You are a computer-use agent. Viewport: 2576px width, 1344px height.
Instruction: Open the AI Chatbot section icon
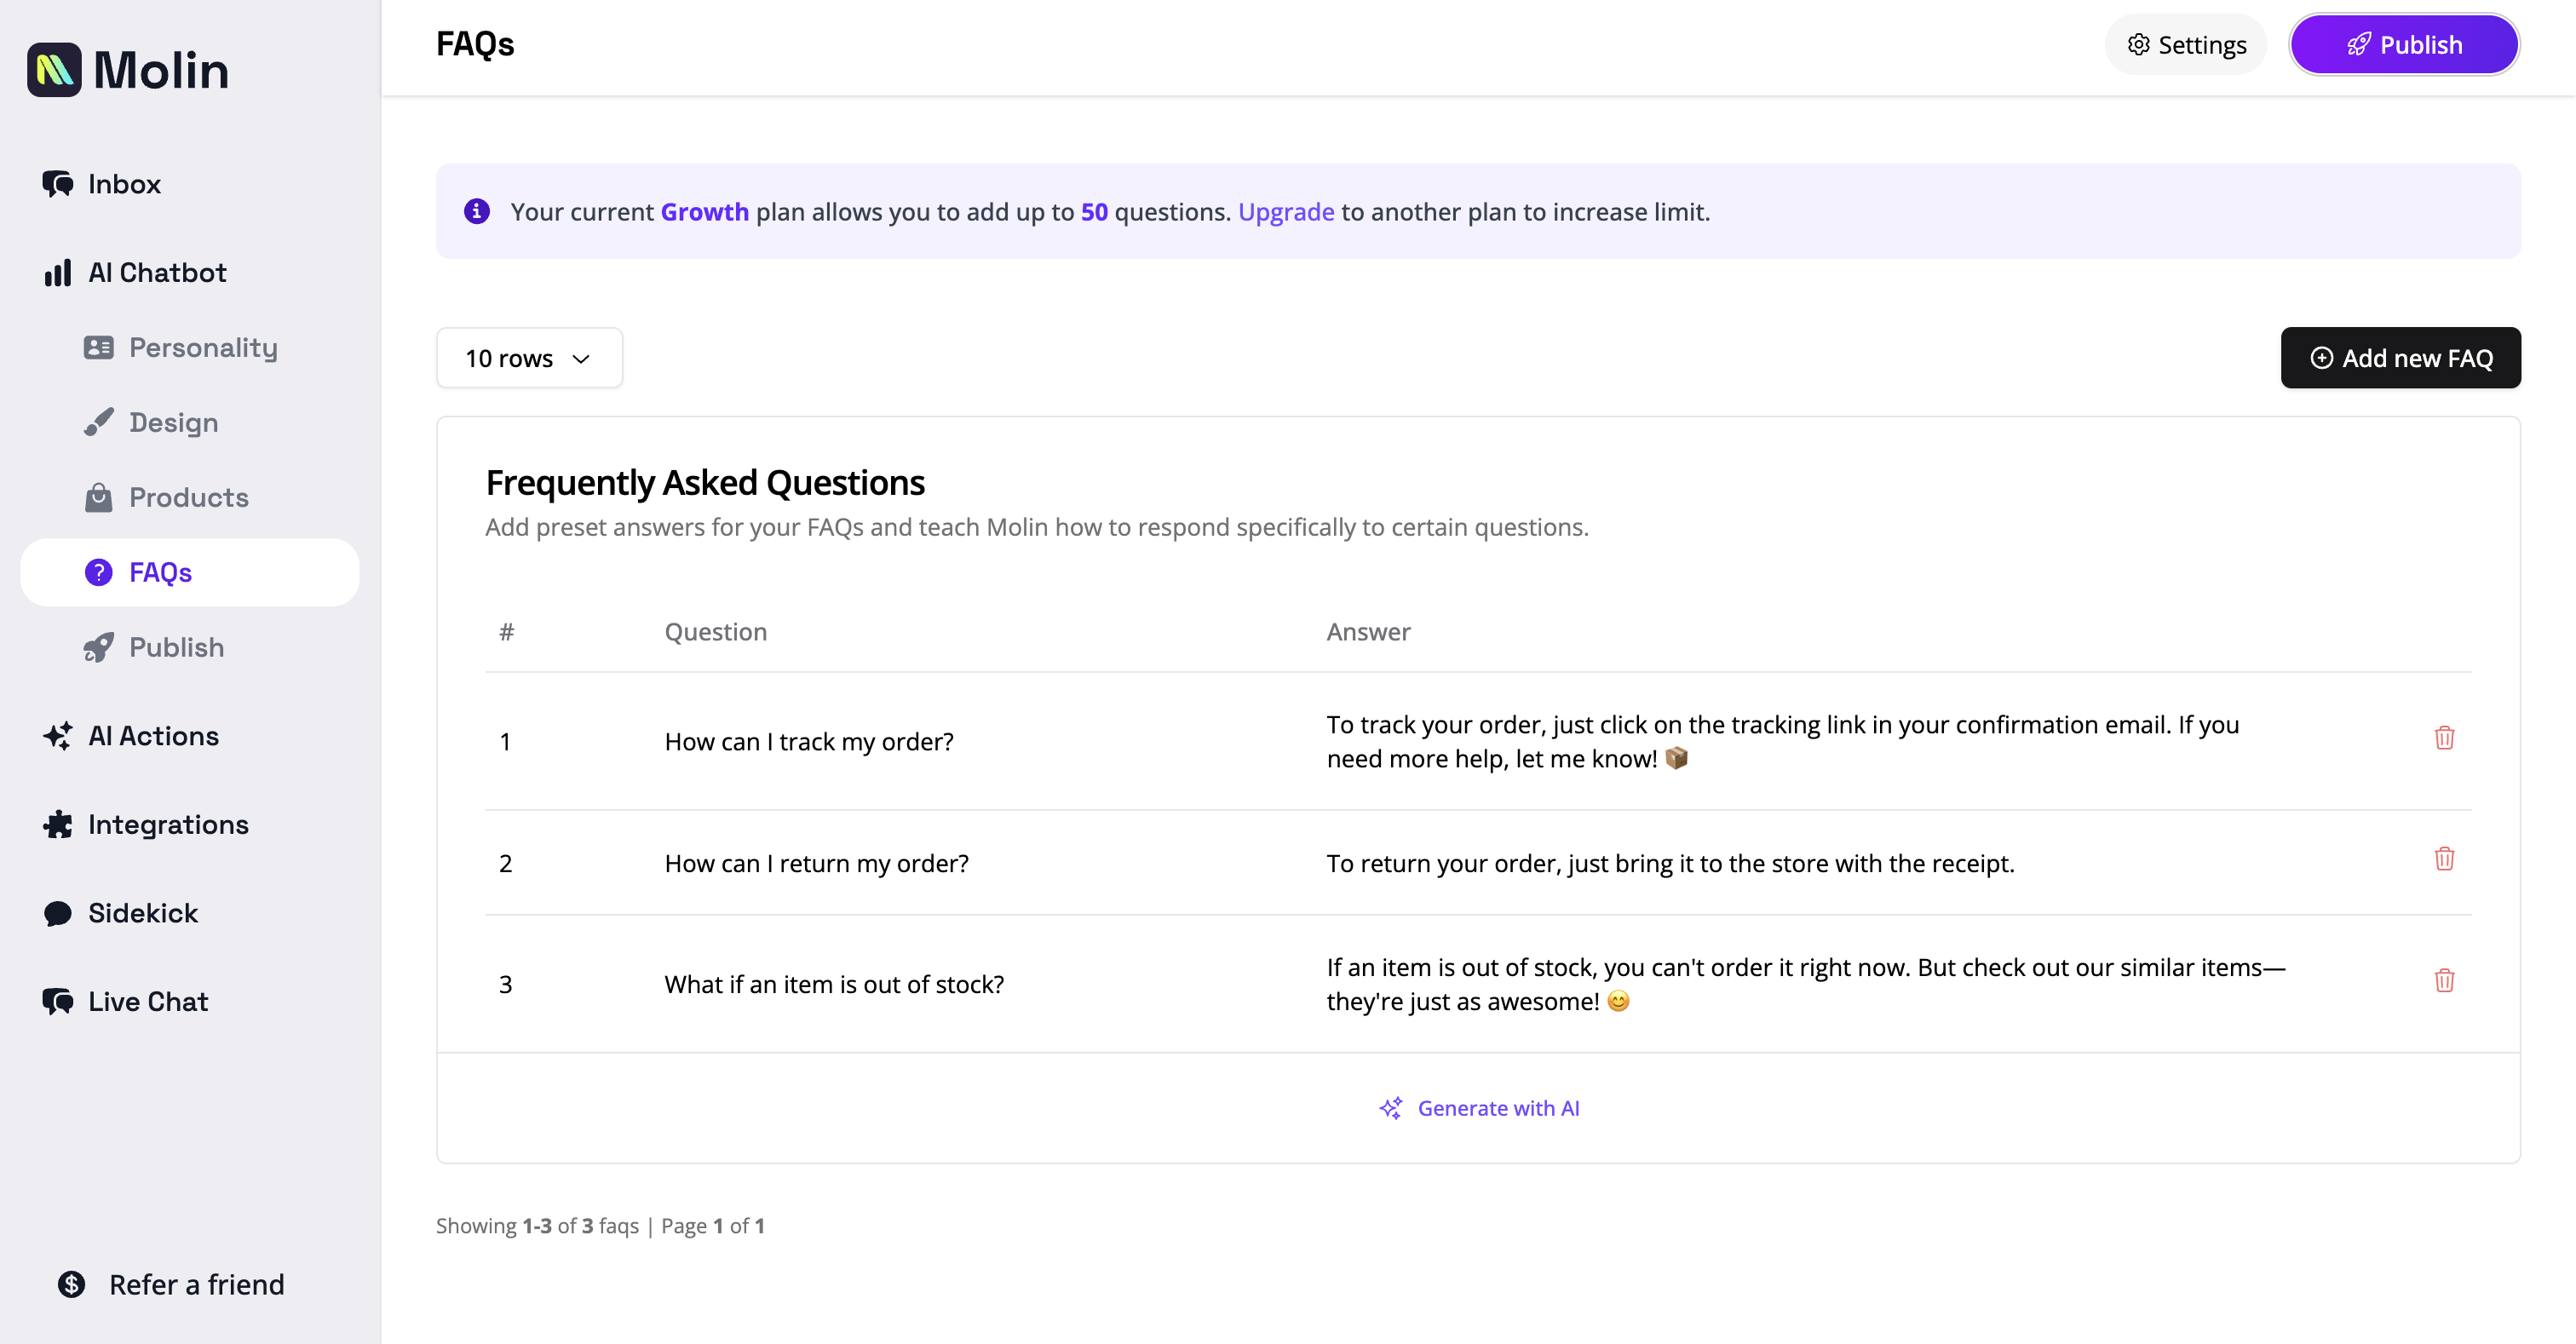click(x=58, y=272)
